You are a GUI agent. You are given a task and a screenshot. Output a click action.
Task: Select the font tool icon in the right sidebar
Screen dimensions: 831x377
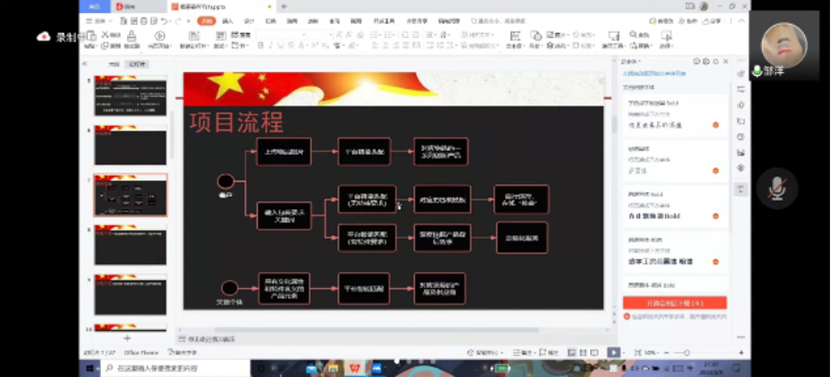741,189
